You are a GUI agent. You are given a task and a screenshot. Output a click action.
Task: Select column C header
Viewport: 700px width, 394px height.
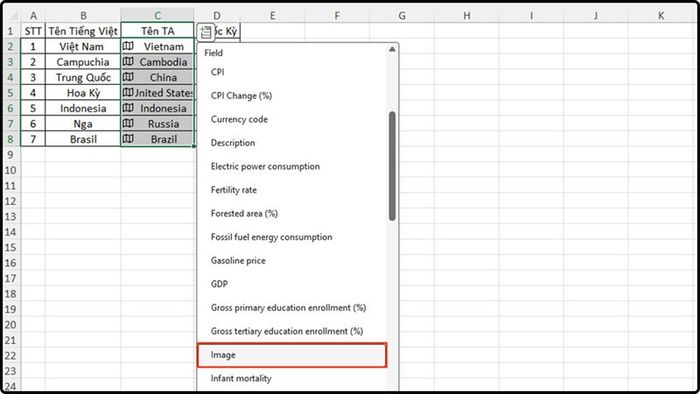click(x=158, y=16)
